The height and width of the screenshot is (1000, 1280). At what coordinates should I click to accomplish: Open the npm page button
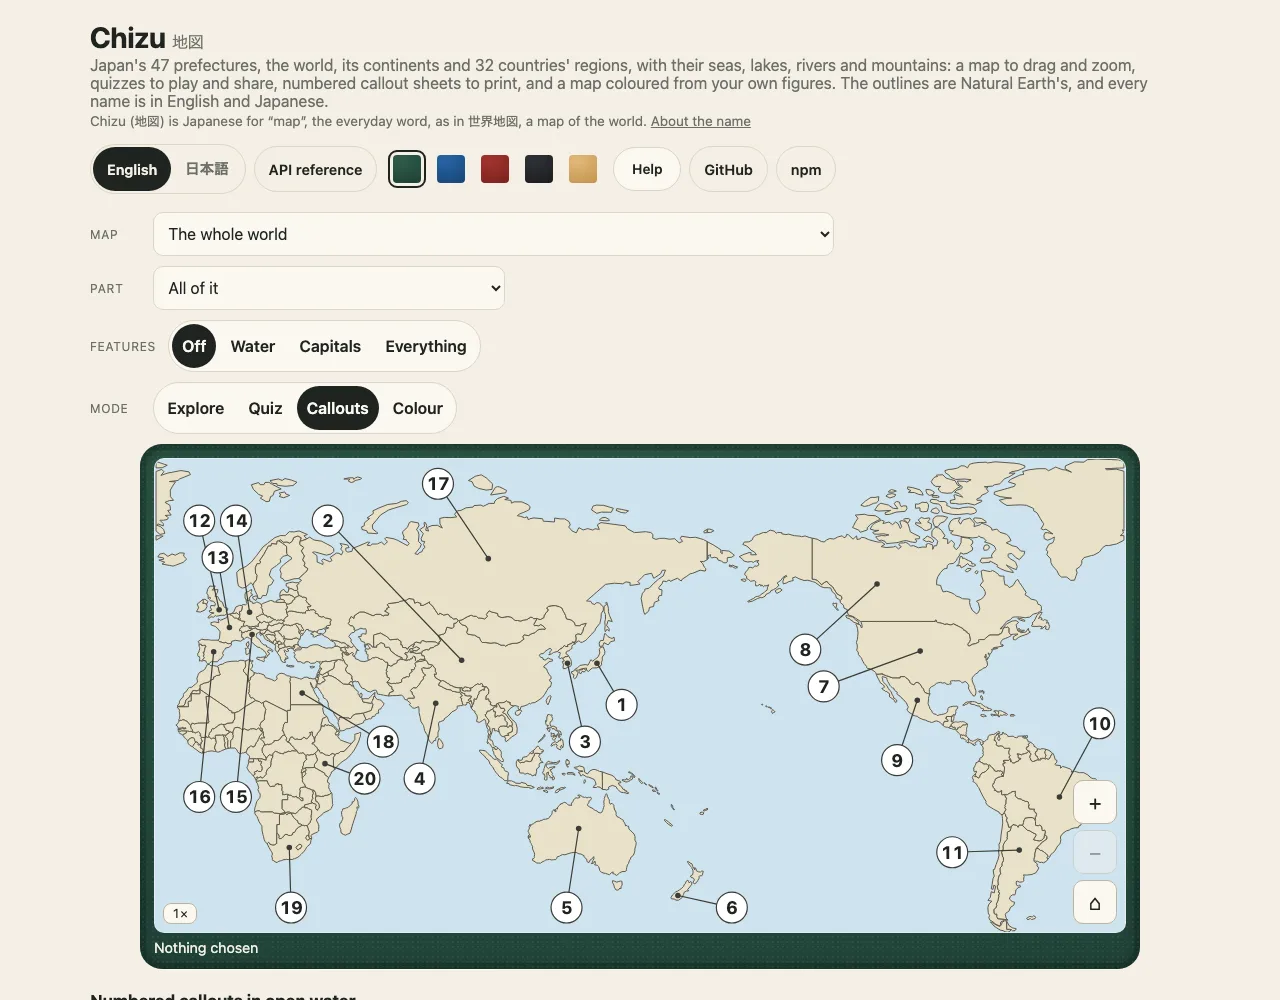[806, 170]
